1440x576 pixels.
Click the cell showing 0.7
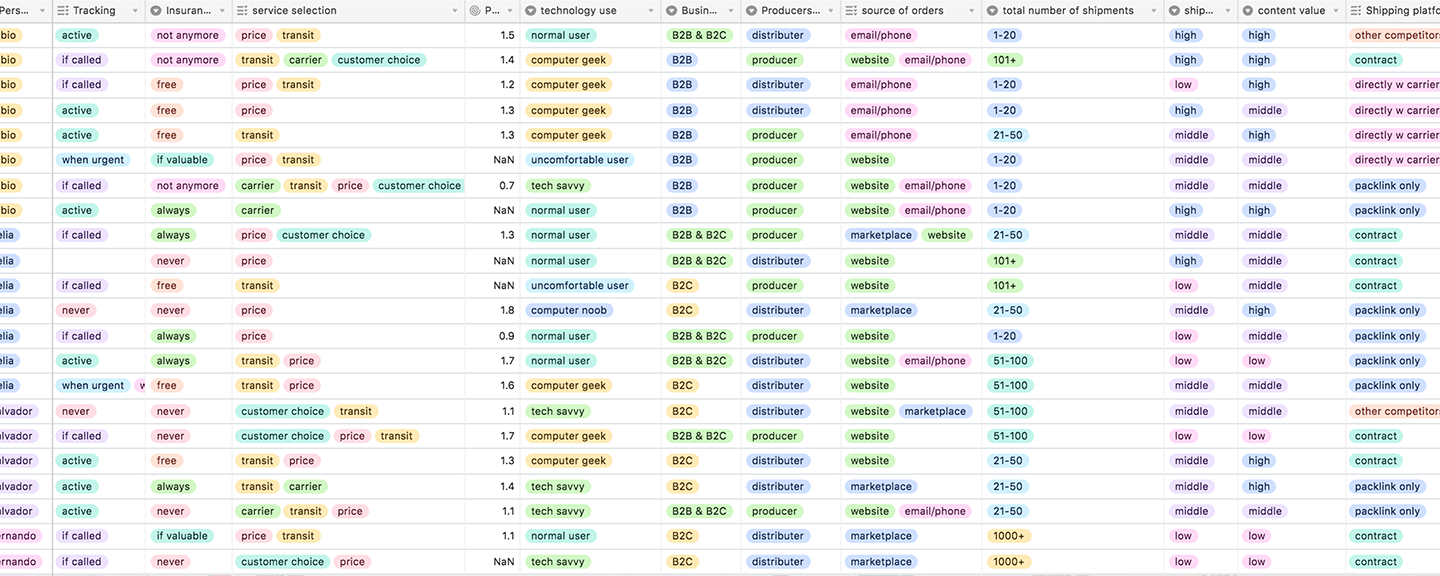(x=492, y=186)
